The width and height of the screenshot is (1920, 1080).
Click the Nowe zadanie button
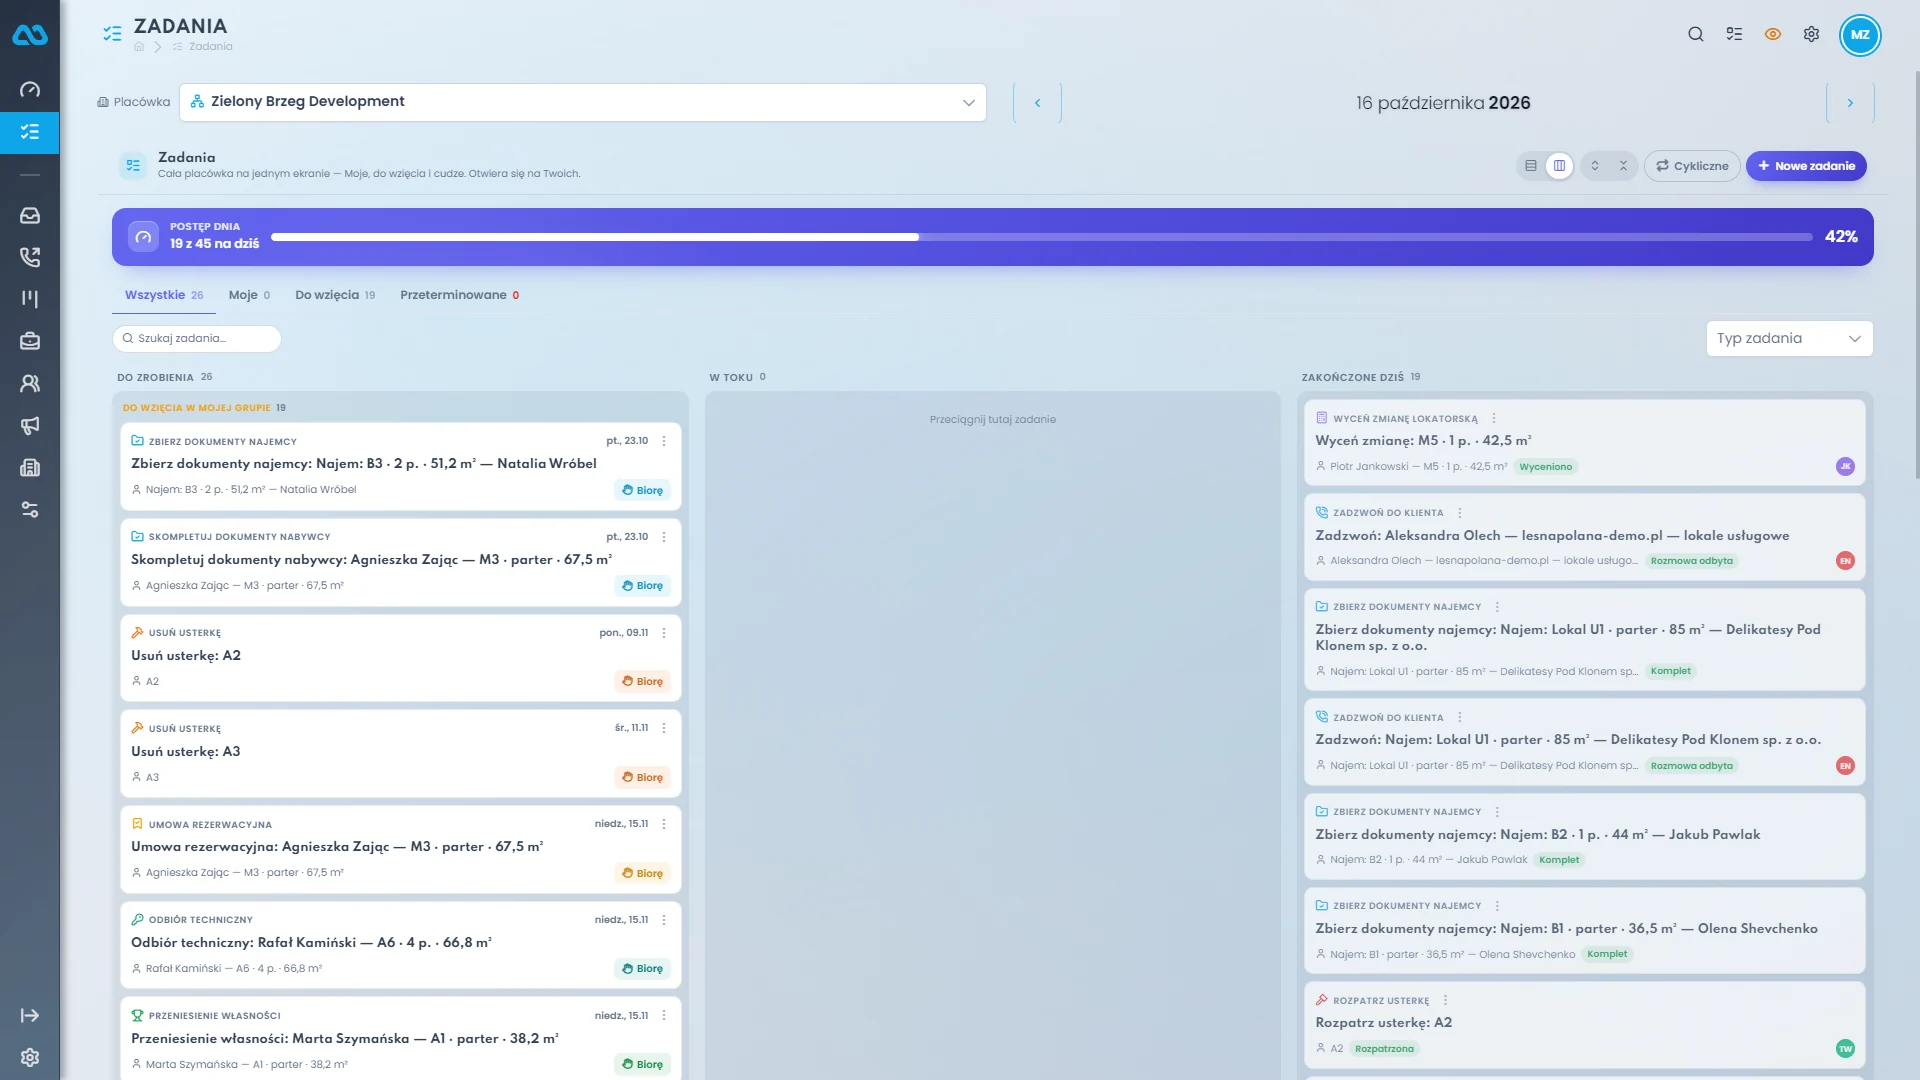tap(1806, 166)
